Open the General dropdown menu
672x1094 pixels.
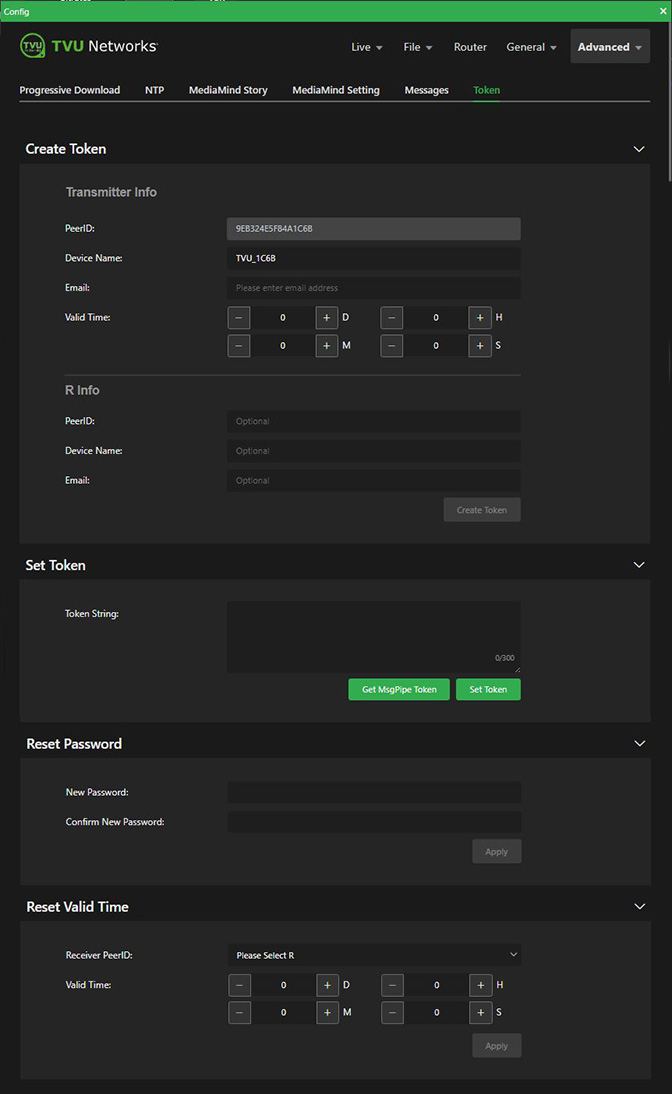531,47
